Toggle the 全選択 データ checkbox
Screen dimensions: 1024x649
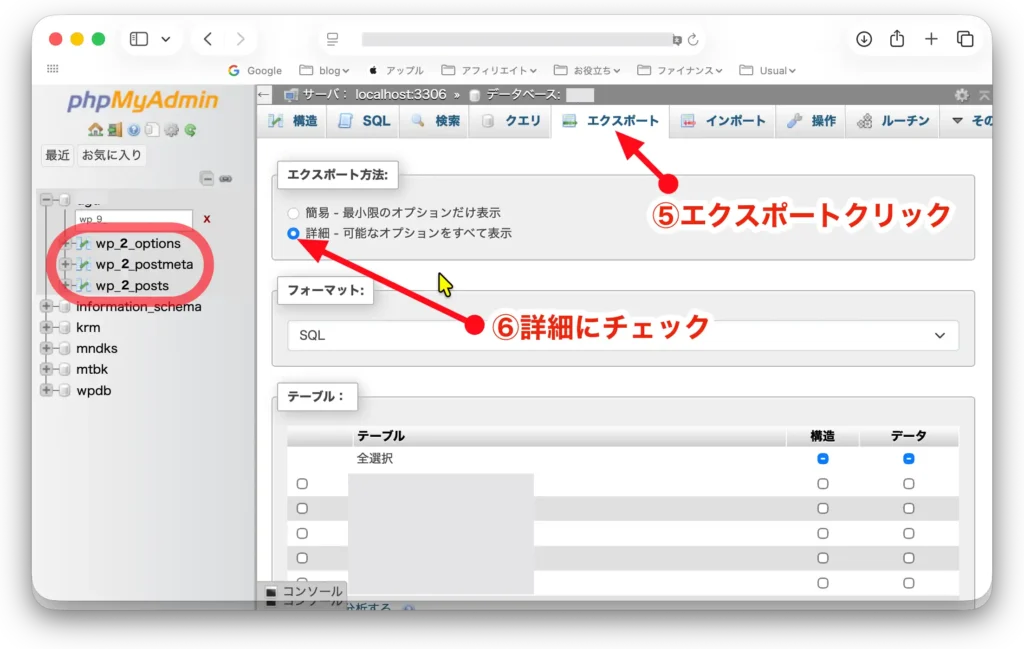pos(908,458)
